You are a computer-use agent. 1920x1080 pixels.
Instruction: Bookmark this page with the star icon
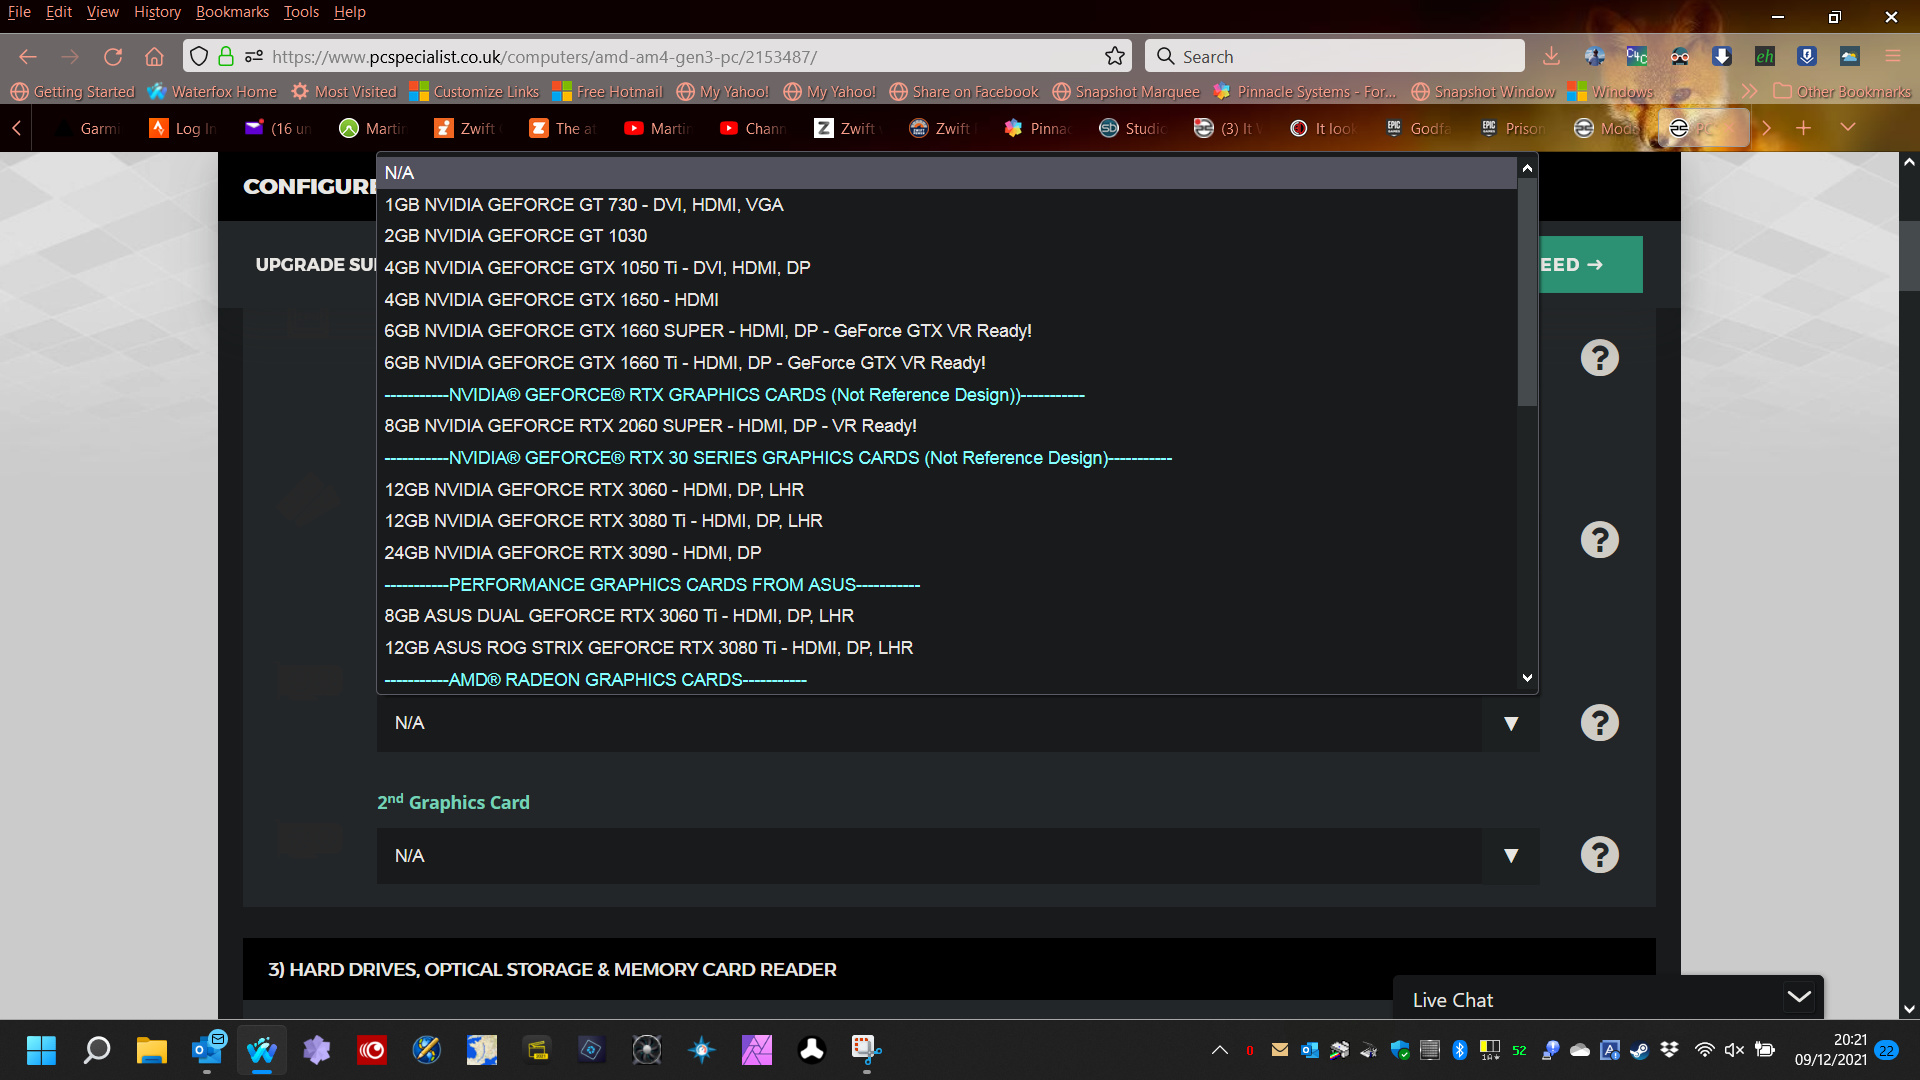1115,57
